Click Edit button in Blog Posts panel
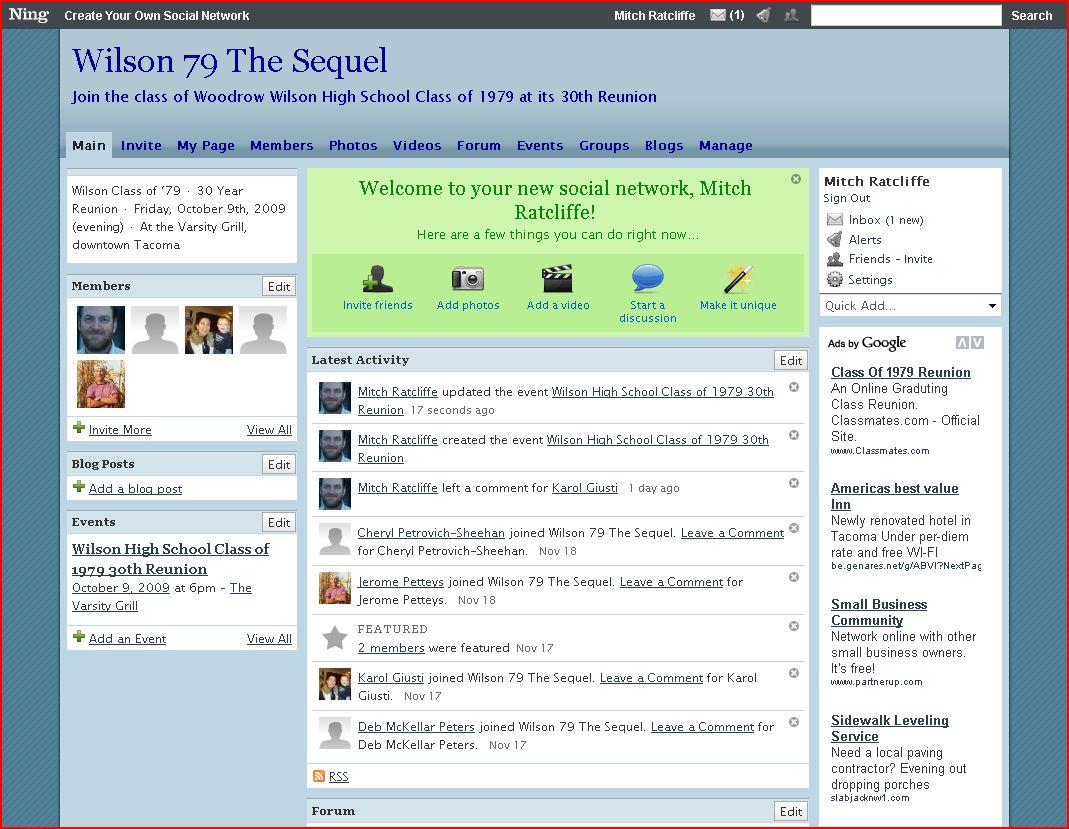Image resolution: width=1069 pixels, height=829 pixels. click(x=279, y=464)
